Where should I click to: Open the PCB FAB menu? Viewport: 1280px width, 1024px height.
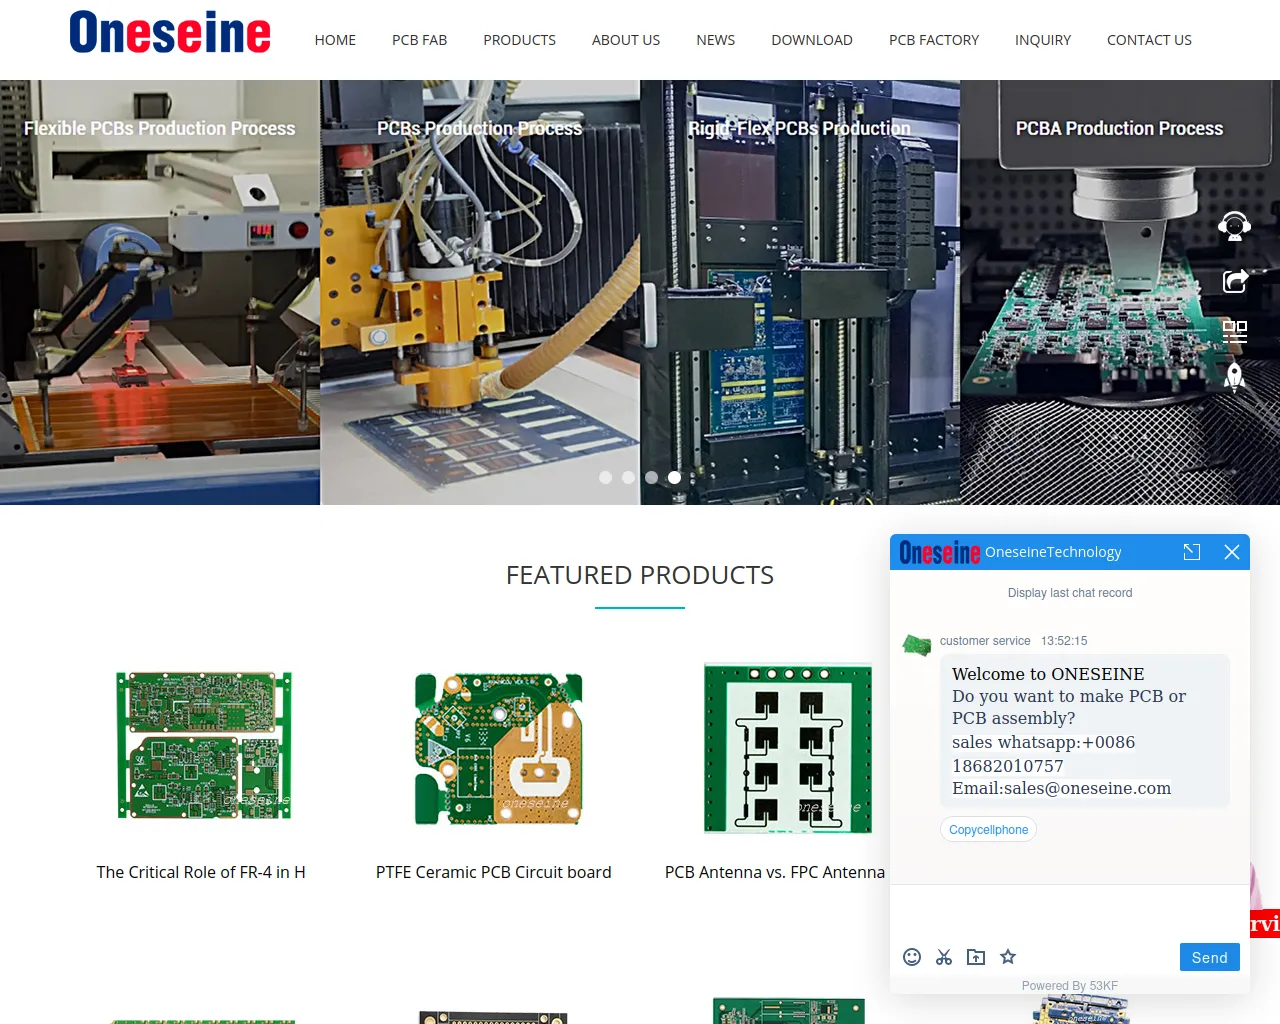click(x=419, y=40)
